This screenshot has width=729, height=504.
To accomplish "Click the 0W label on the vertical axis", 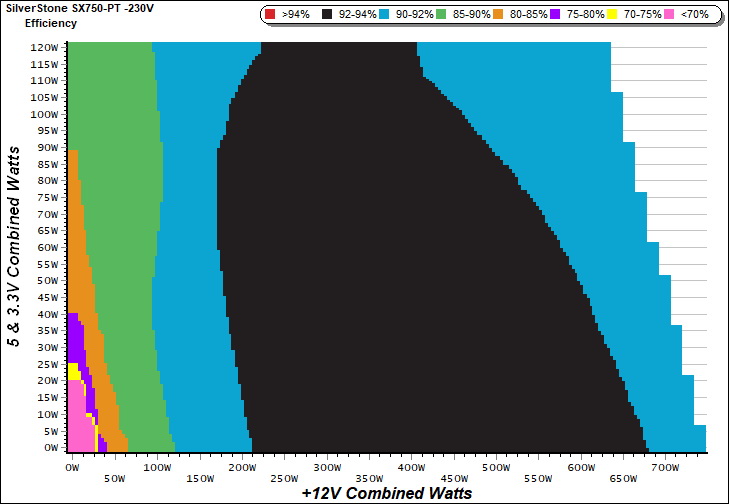I will tap(50, 448).
